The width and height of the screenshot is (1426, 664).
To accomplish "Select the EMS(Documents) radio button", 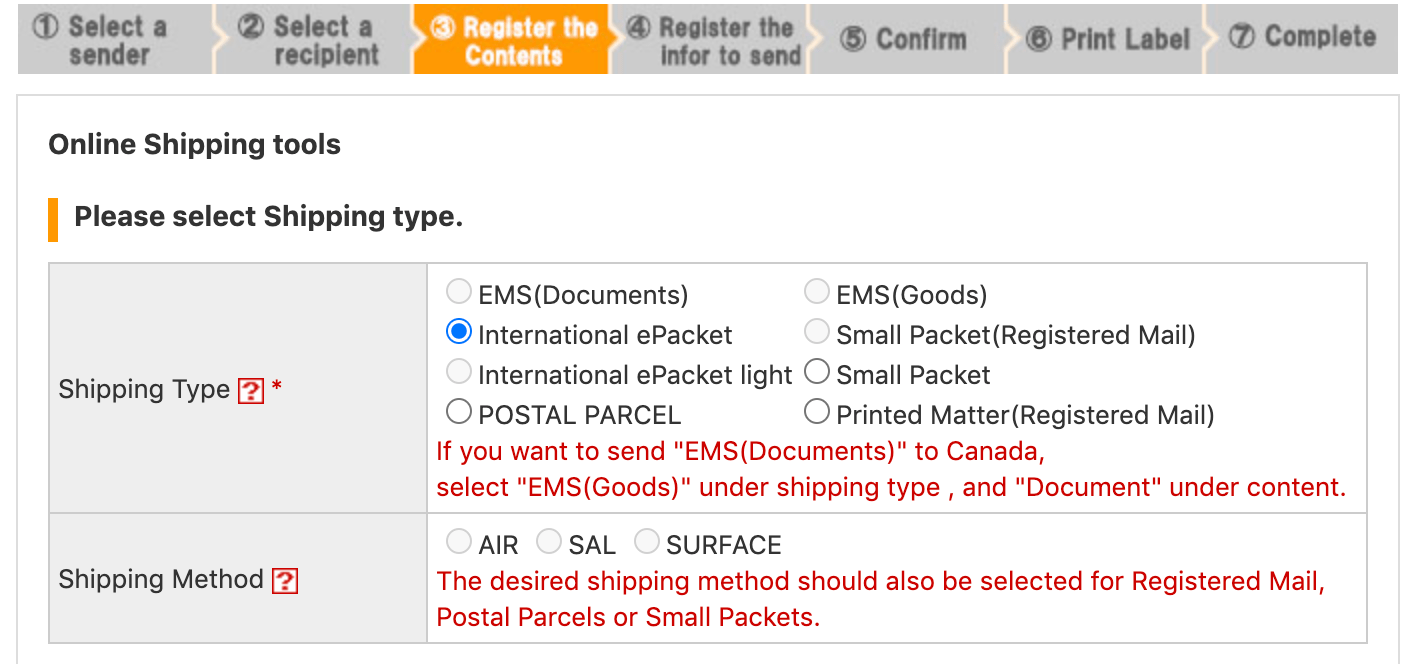I will (x=459, y=292).
